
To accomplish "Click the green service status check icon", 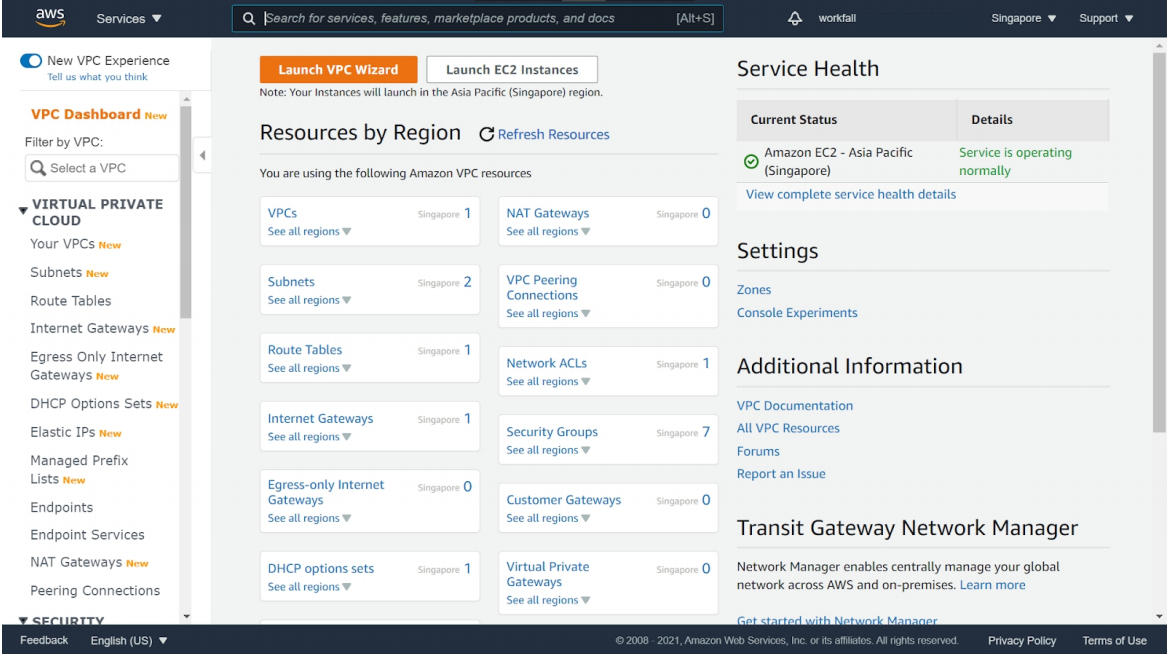I will [x=751, y=162].
